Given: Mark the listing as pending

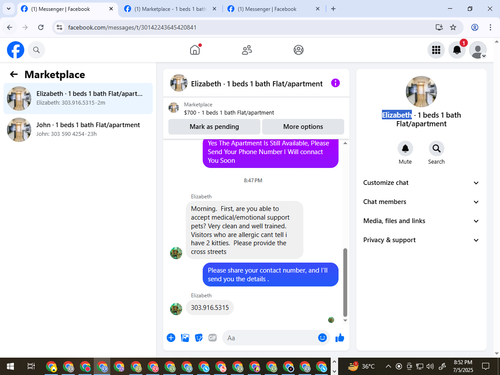Looking at the screenshot, I should pos(214,127).
